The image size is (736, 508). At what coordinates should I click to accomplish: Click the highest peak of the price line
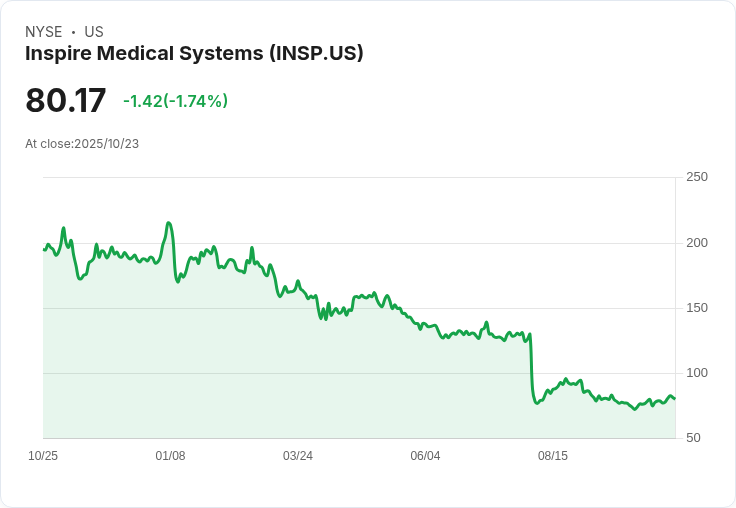169,223
